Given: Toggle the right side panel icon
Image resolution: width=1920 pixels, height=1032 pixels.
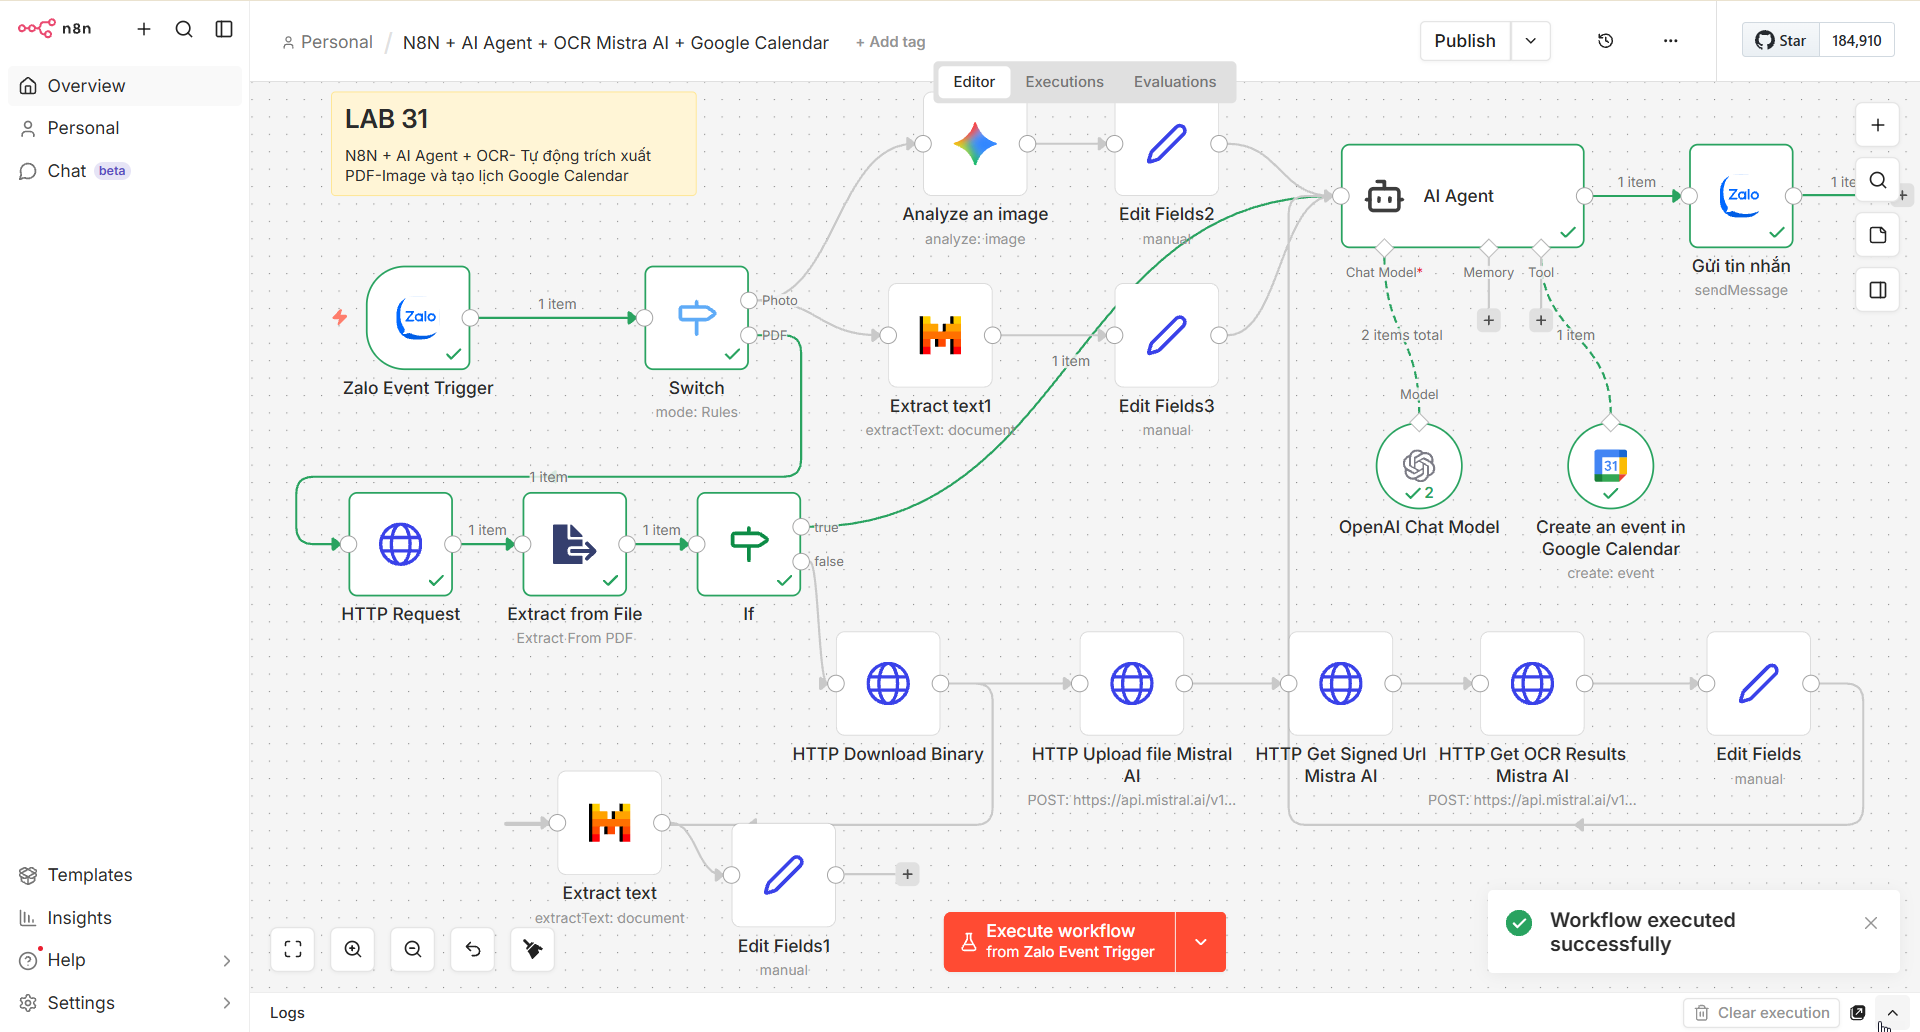Looking at the screenshot, I should coord(1877,290).
